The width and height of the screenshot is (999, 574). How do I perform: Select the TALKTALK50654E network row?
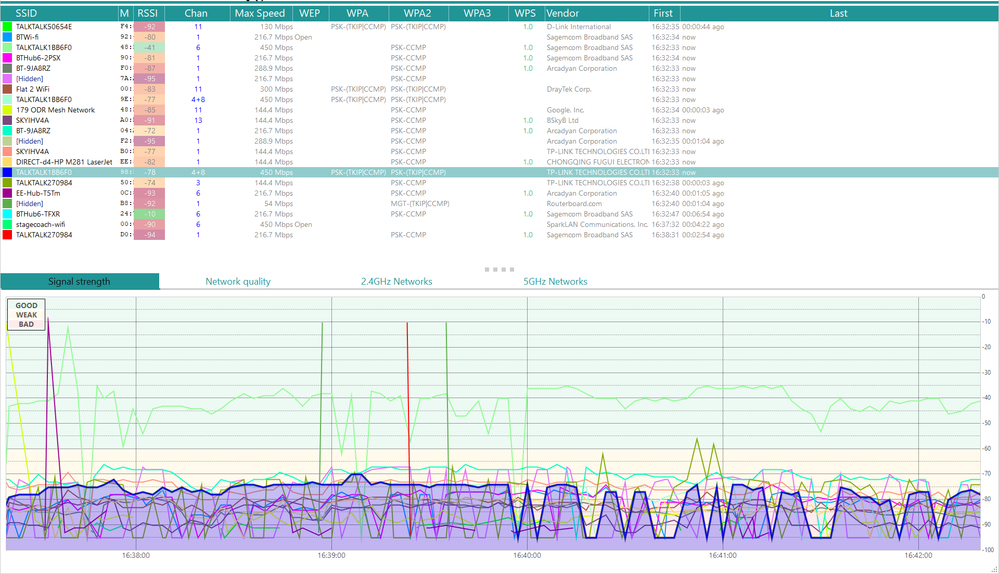tap(500, 27)
